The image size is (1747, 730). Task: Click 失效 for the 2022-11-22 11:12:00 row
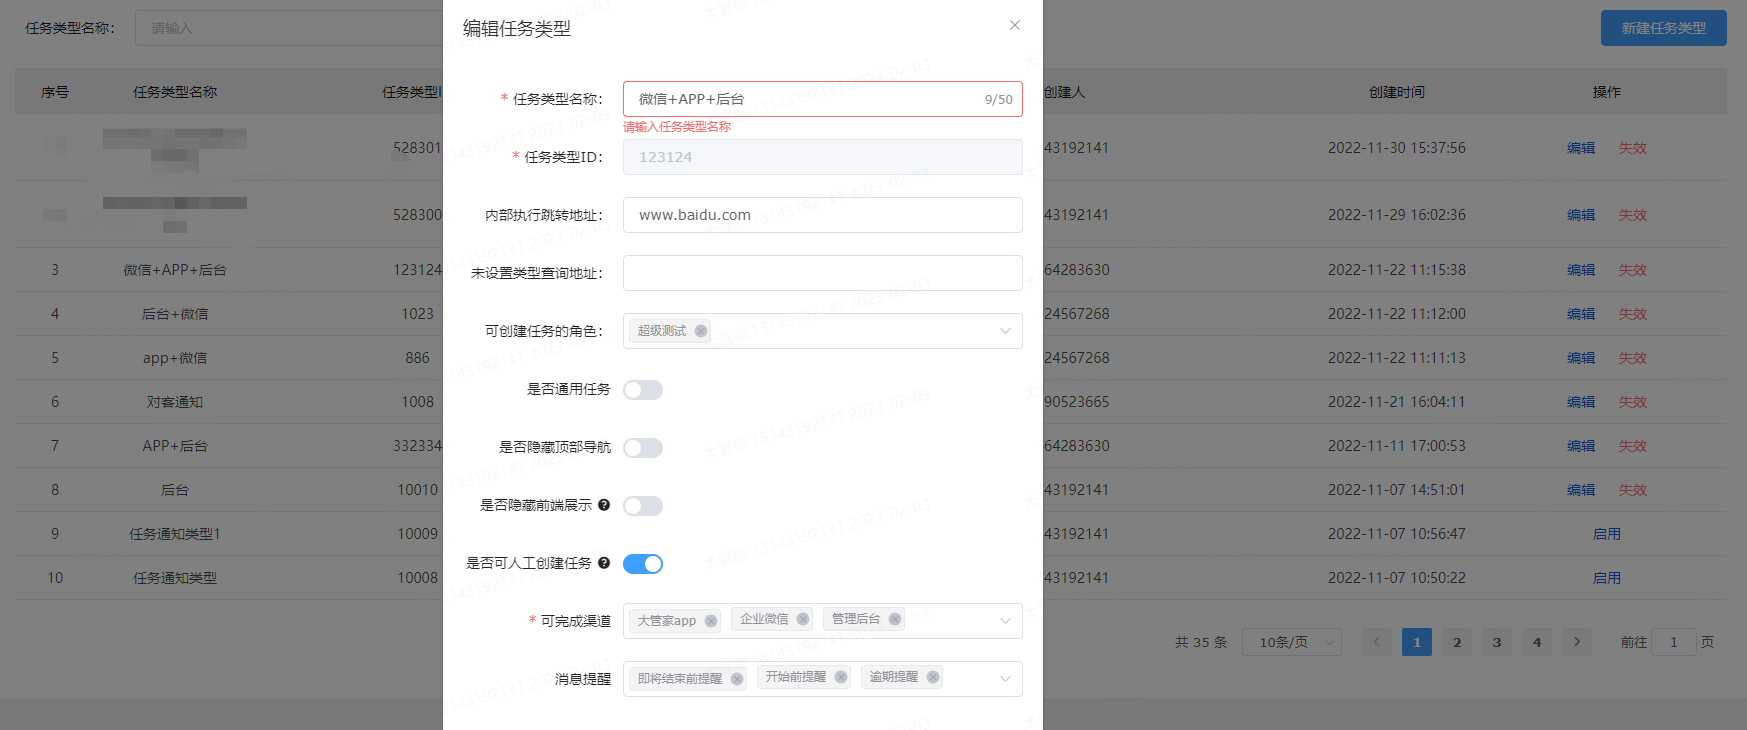1633,314
